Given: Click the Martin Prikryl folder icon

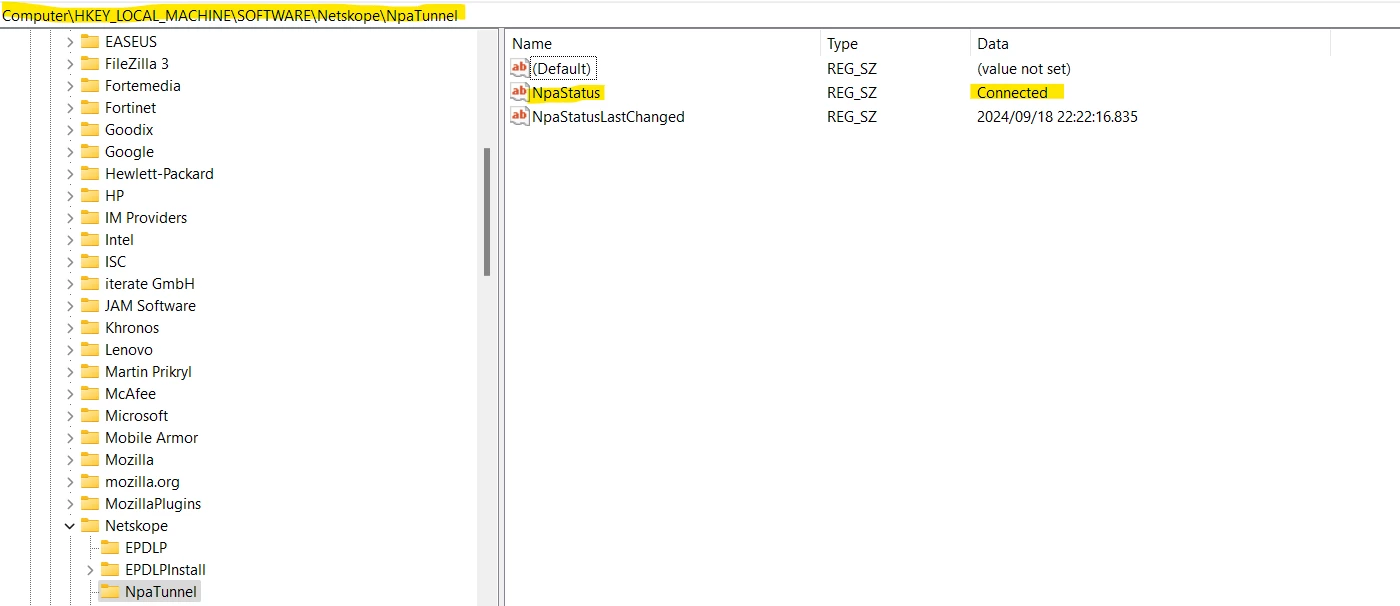Looking at the screenshot, I should (x=90, y=372).
